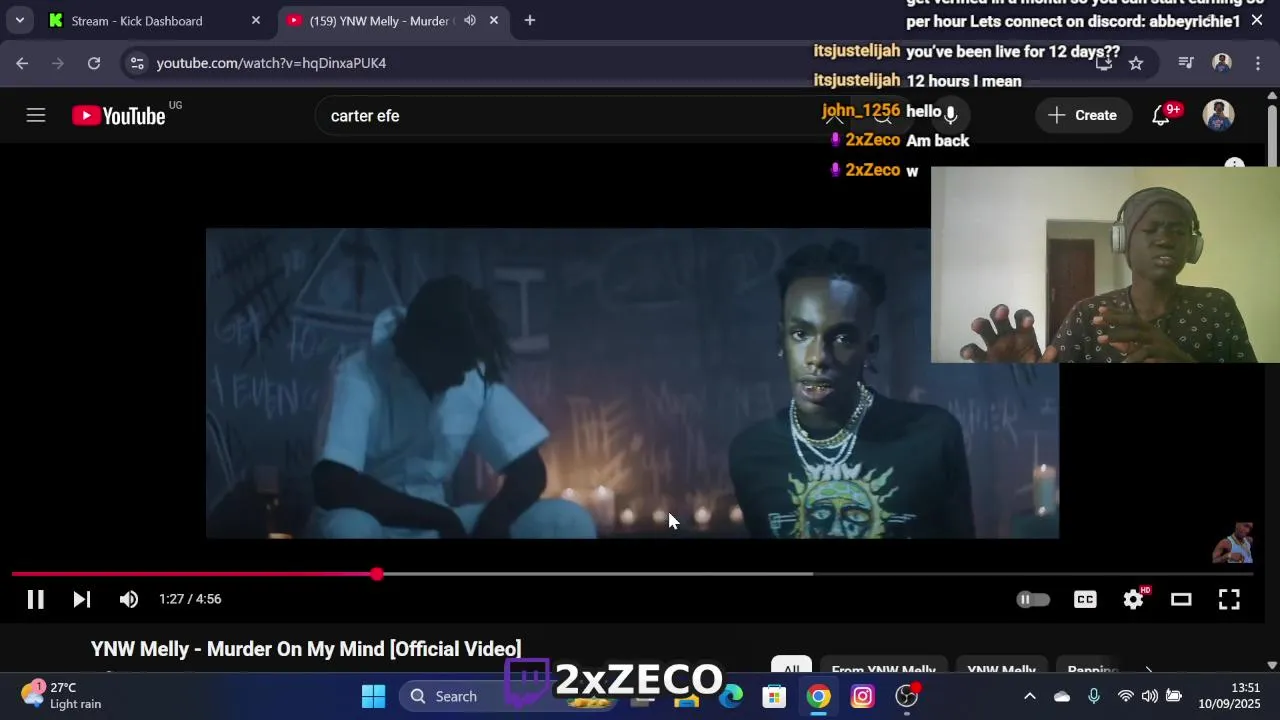The image size is (1280, 720).
Task: Check the battery tray icon
Action: 1174,696
